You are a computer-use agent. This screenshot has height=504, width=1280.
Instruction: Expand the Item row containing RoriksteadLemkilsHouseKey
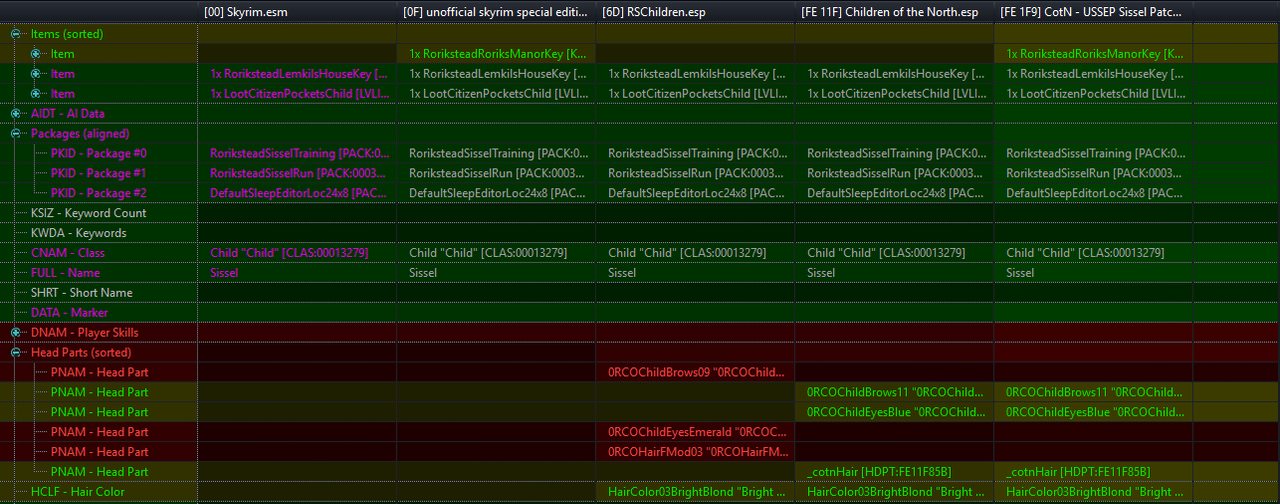(x=36, y=74)
